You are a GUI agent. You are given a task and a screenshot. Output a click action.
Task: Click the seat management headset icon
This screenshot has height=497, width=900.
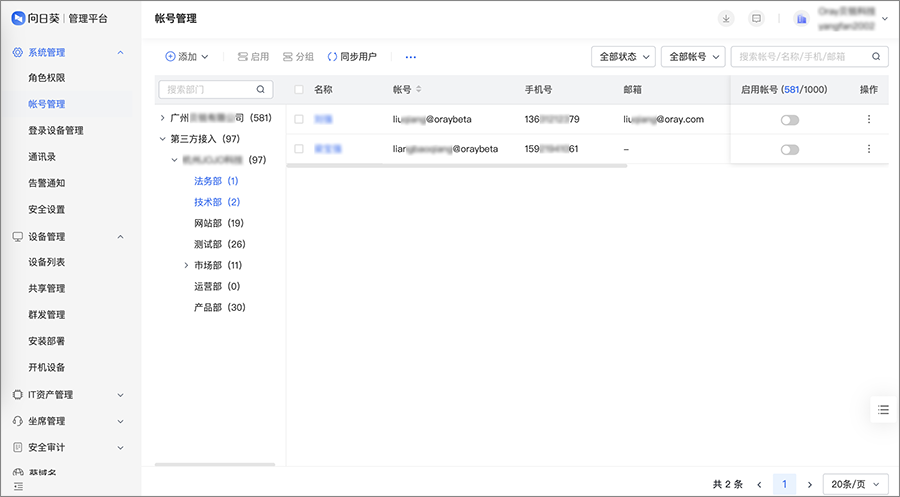[18, 421]
